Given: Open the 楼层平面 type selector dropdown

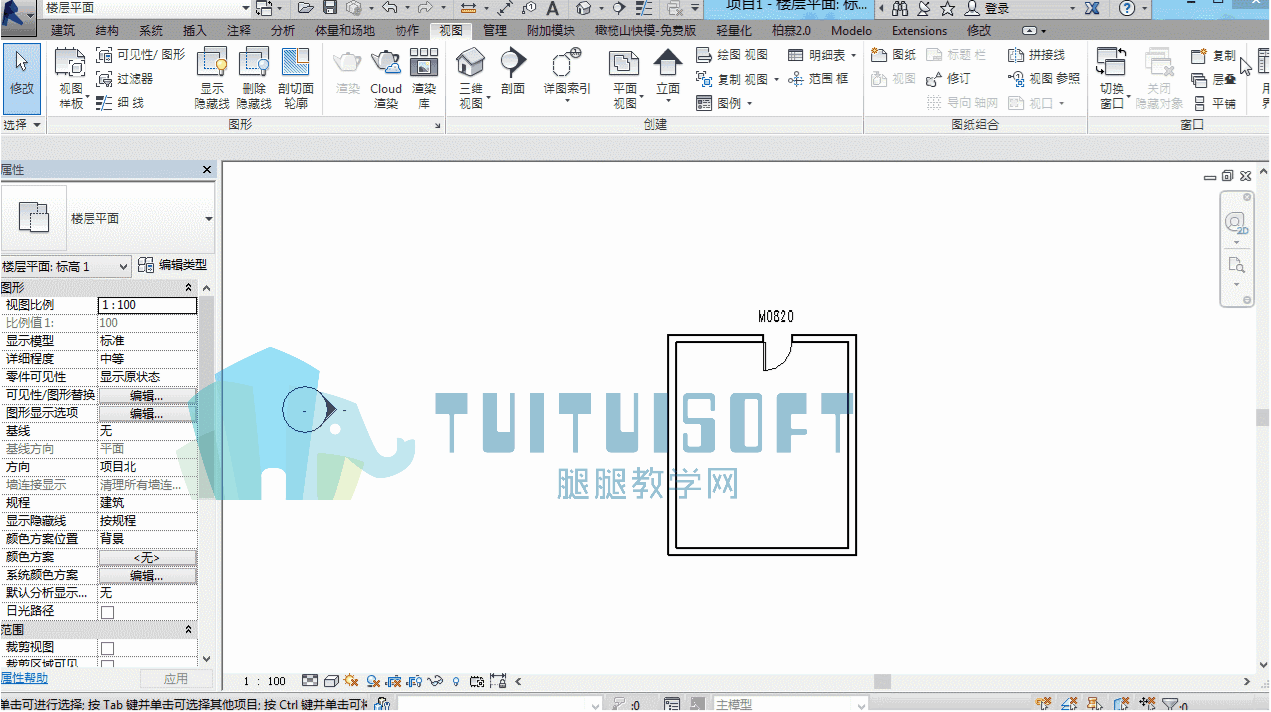Looking at the screenshot, I should (x=208, y=219).
